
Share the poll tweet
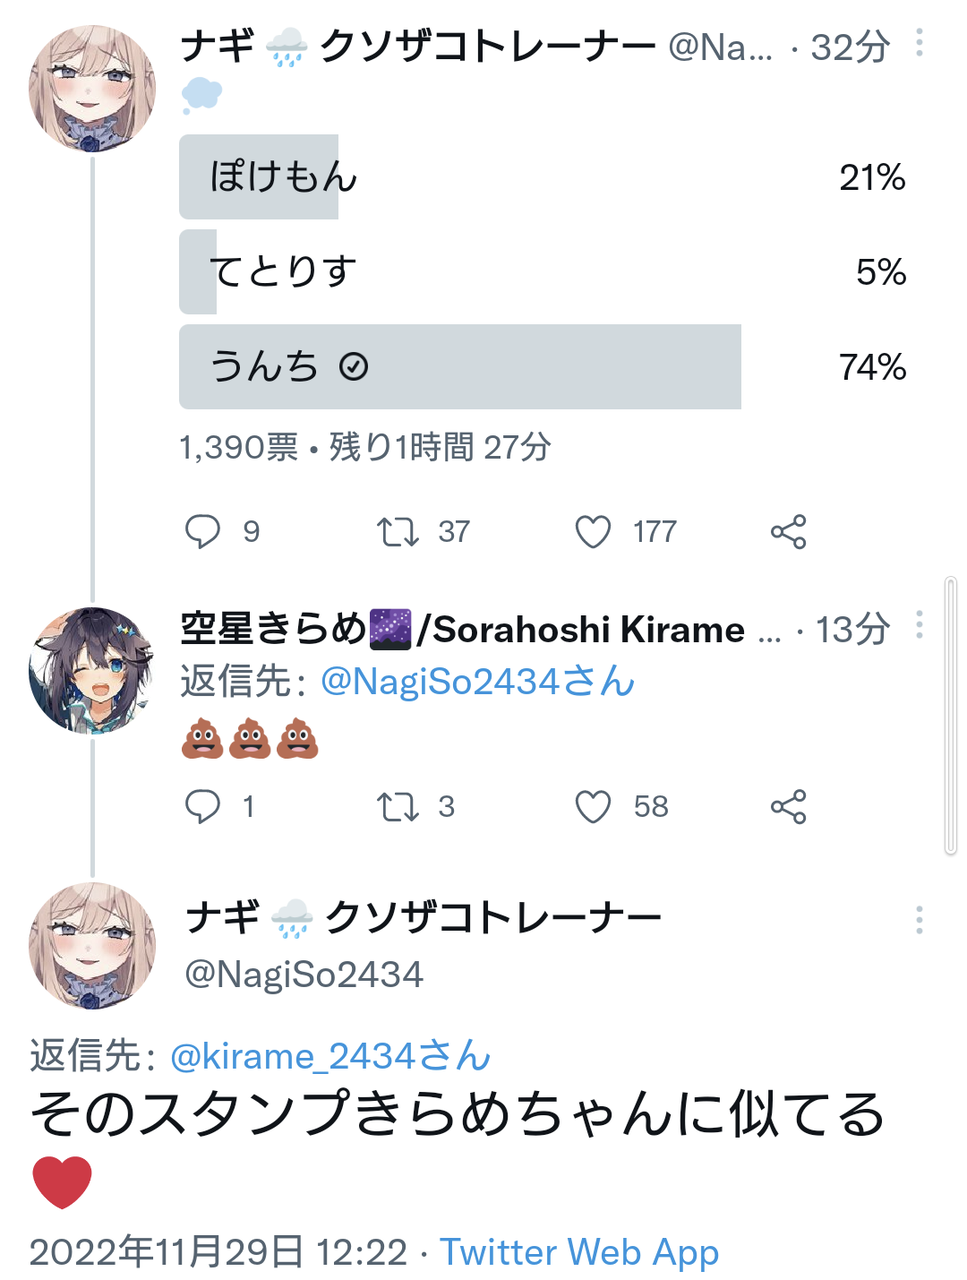(x=788, y=531)
